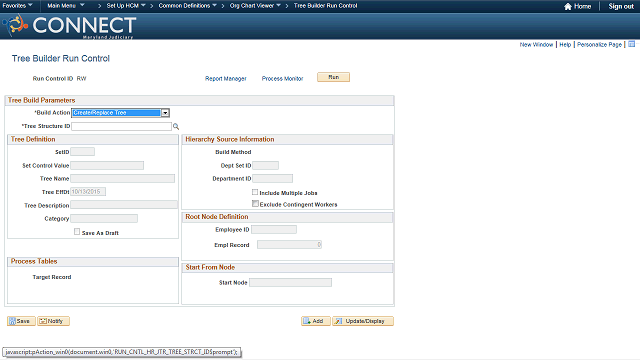Click the Department ID field
The image size is (640, 360).
tap(272, 178)
